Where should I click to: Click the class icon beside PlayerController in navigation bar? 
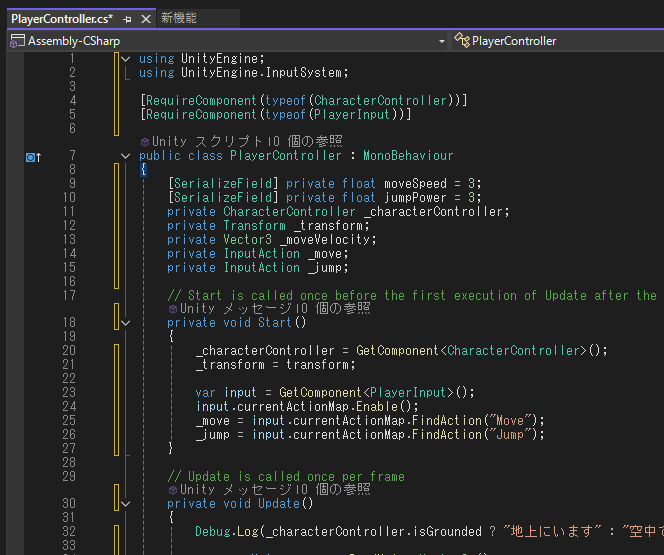tap(461, 41)
